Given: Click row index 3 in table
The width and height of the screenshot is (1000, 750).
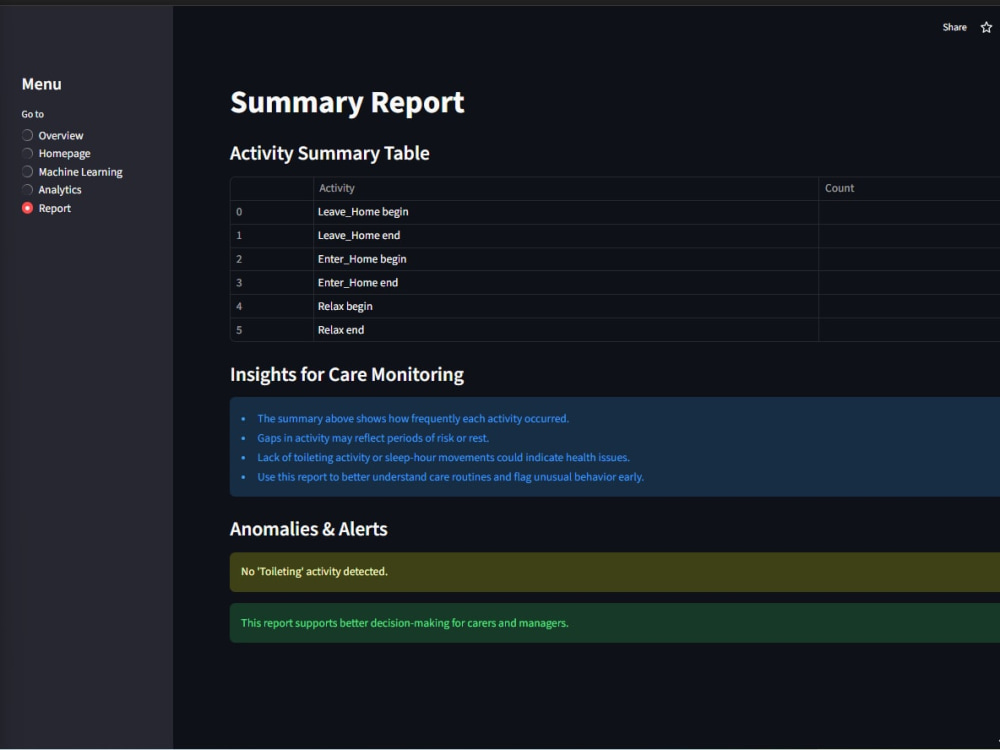Looking at the screenshot, I should (x=272, y=283).
